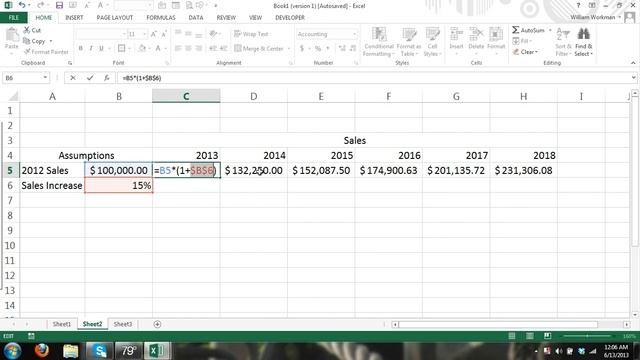
Task: Click Format Painter brush
Action: [x=46, y=52]
